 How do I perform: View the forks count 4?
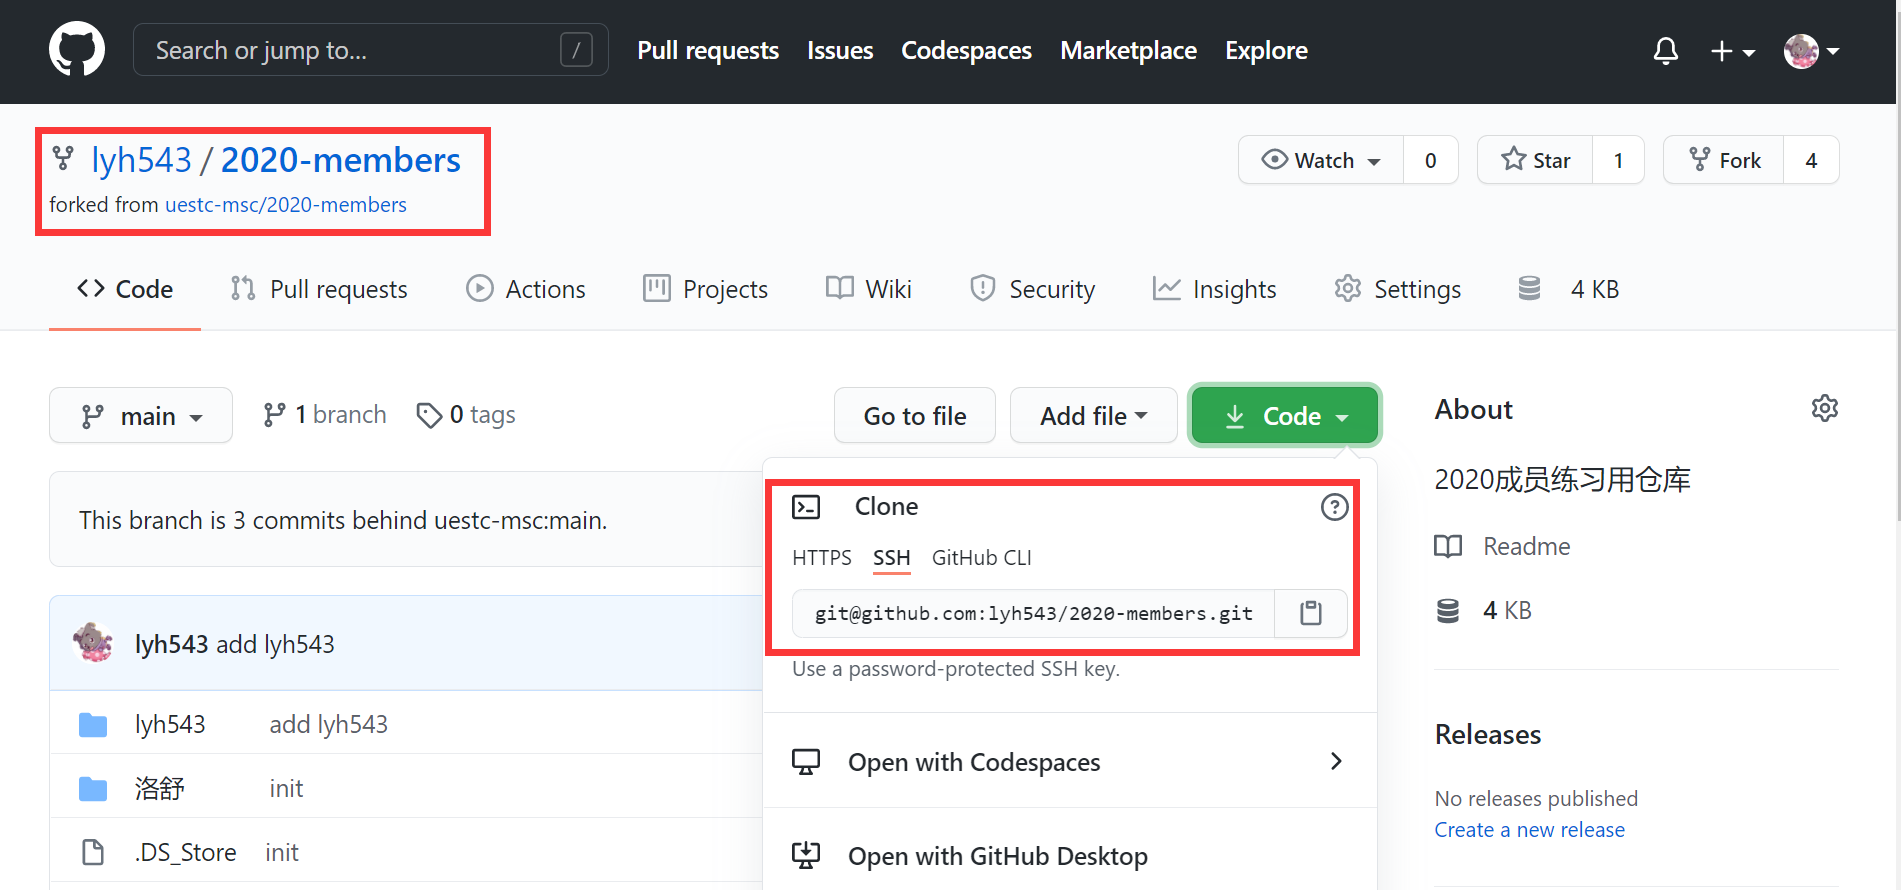pos(1811,160)
